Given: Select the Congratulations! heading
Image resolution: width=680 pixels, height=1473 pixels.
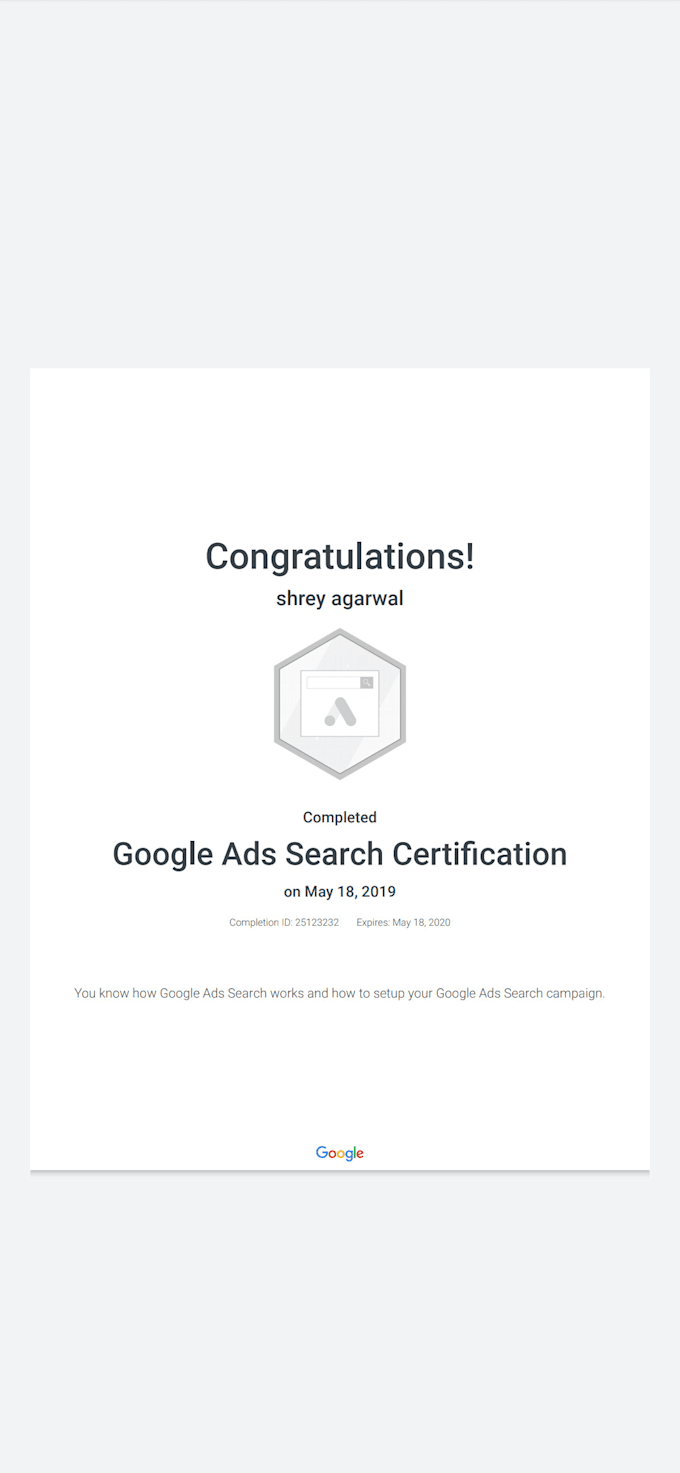Looking at the screenshot, I should point(340,556).
